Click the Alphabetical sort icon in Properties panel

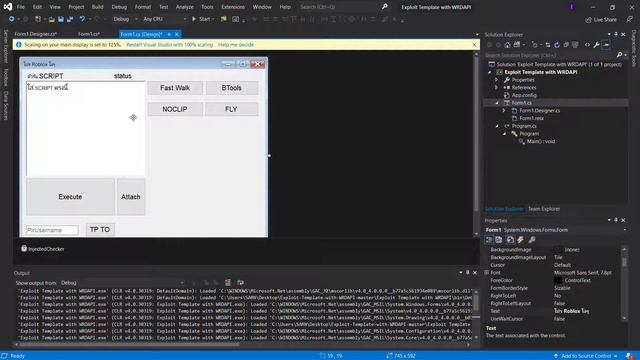tap(499, 240)
